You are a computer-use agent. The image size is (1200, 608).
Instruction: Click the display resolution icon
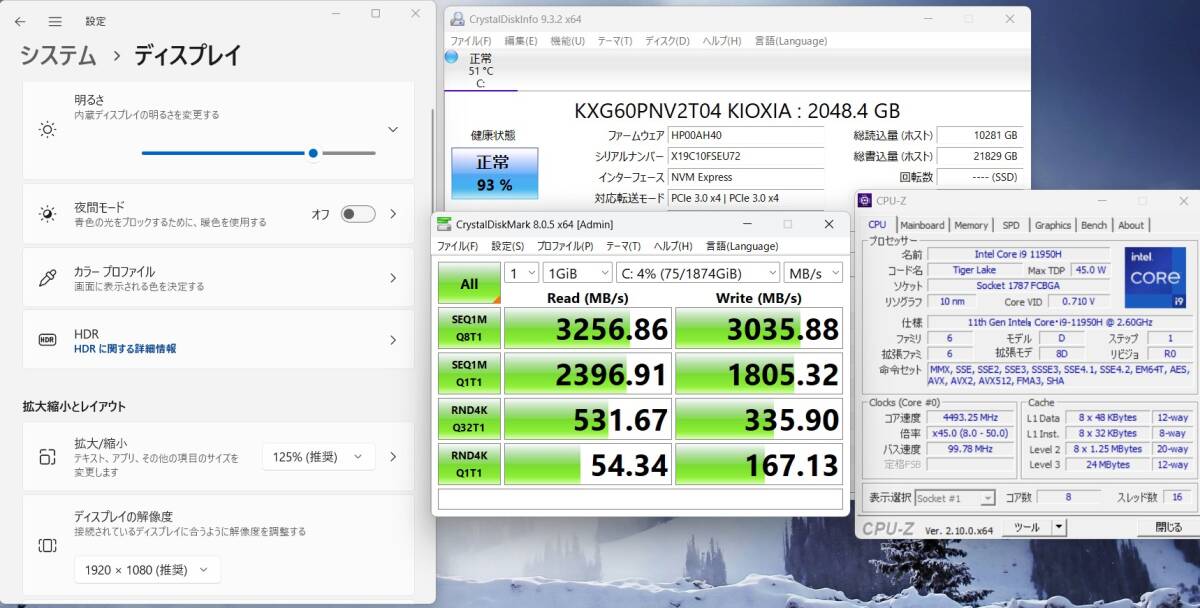pos(47,546)
